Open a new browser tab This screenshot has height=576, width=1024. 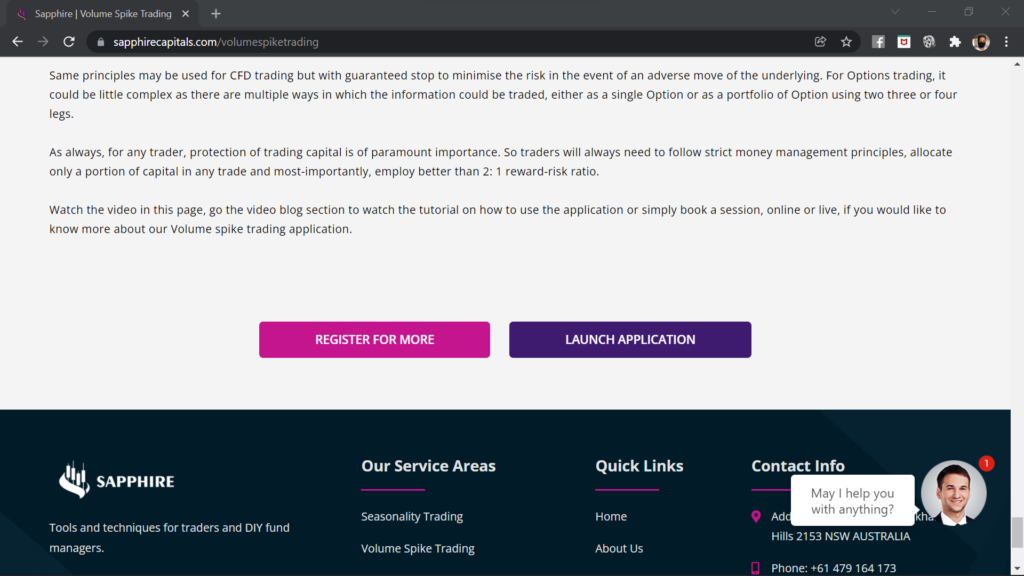pos(216,14)
